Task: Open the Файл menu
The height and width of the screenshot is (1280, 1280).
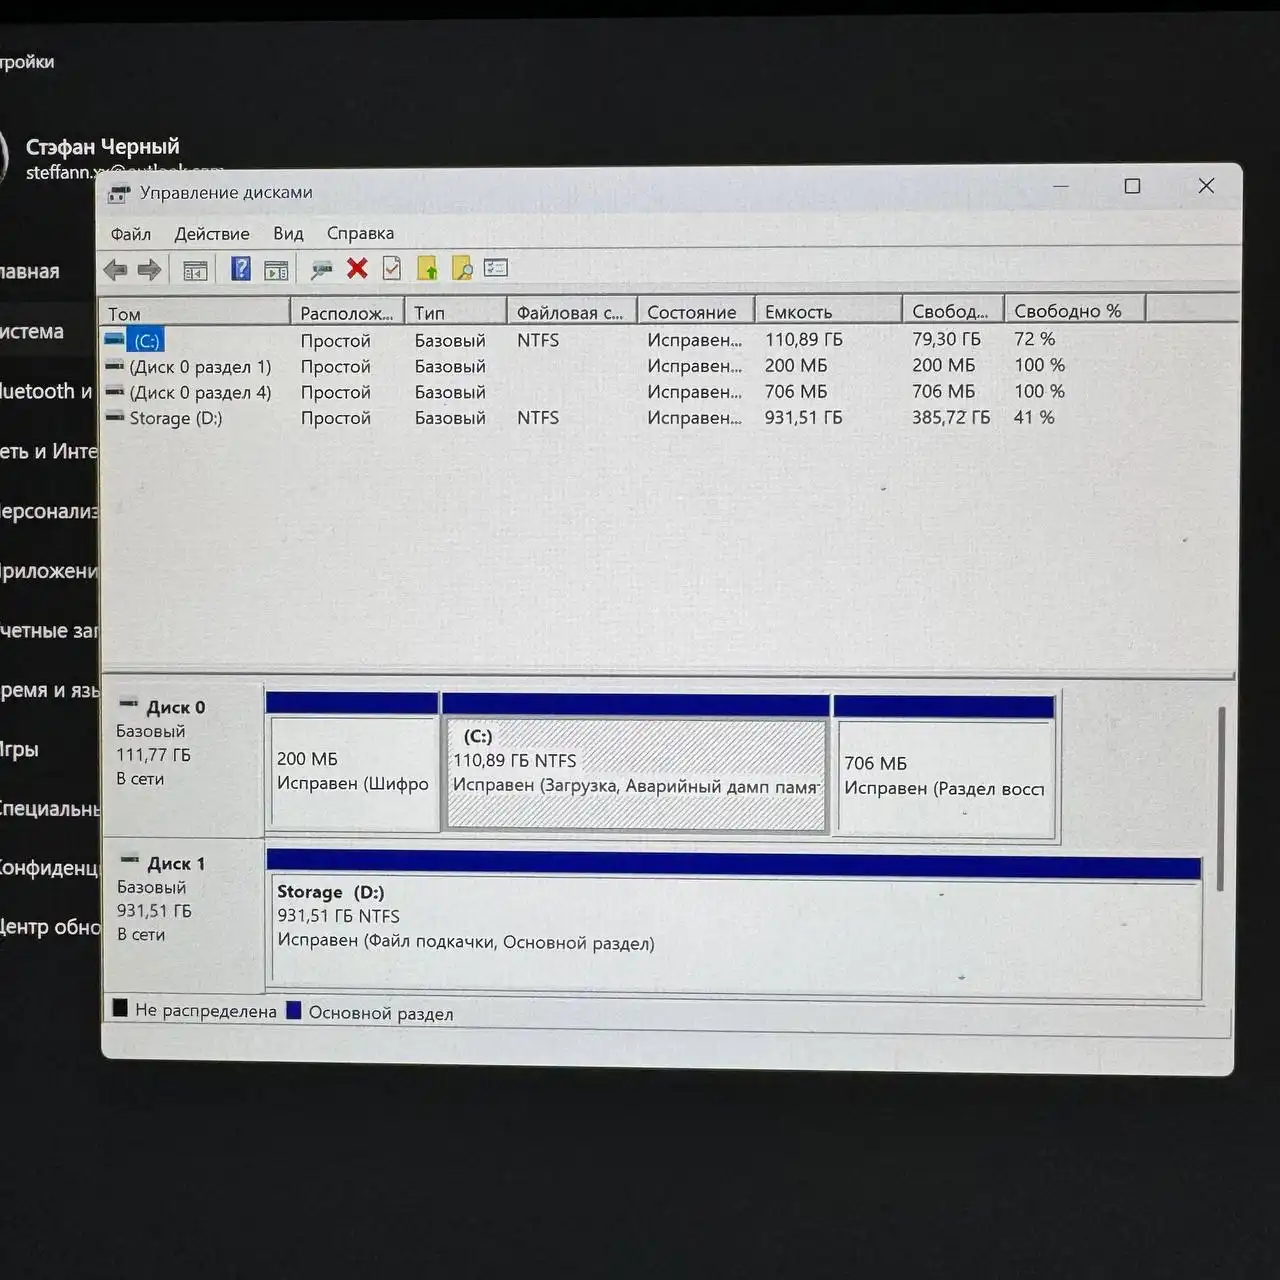Action: tap(130, 234)
